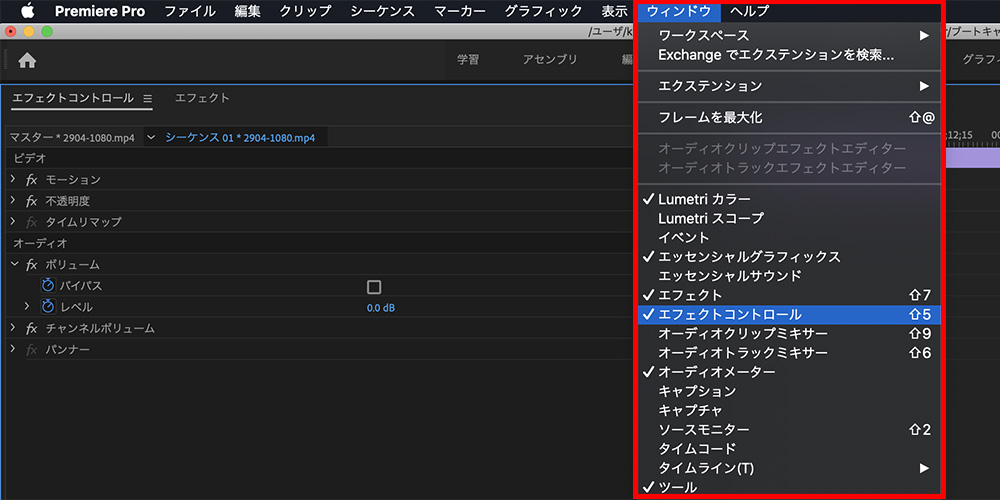This screenshot has width=1000, height=500.
Task: Expand the チャンネルボリューム effect
Action: pyautogui.click(x=13, y=328)
